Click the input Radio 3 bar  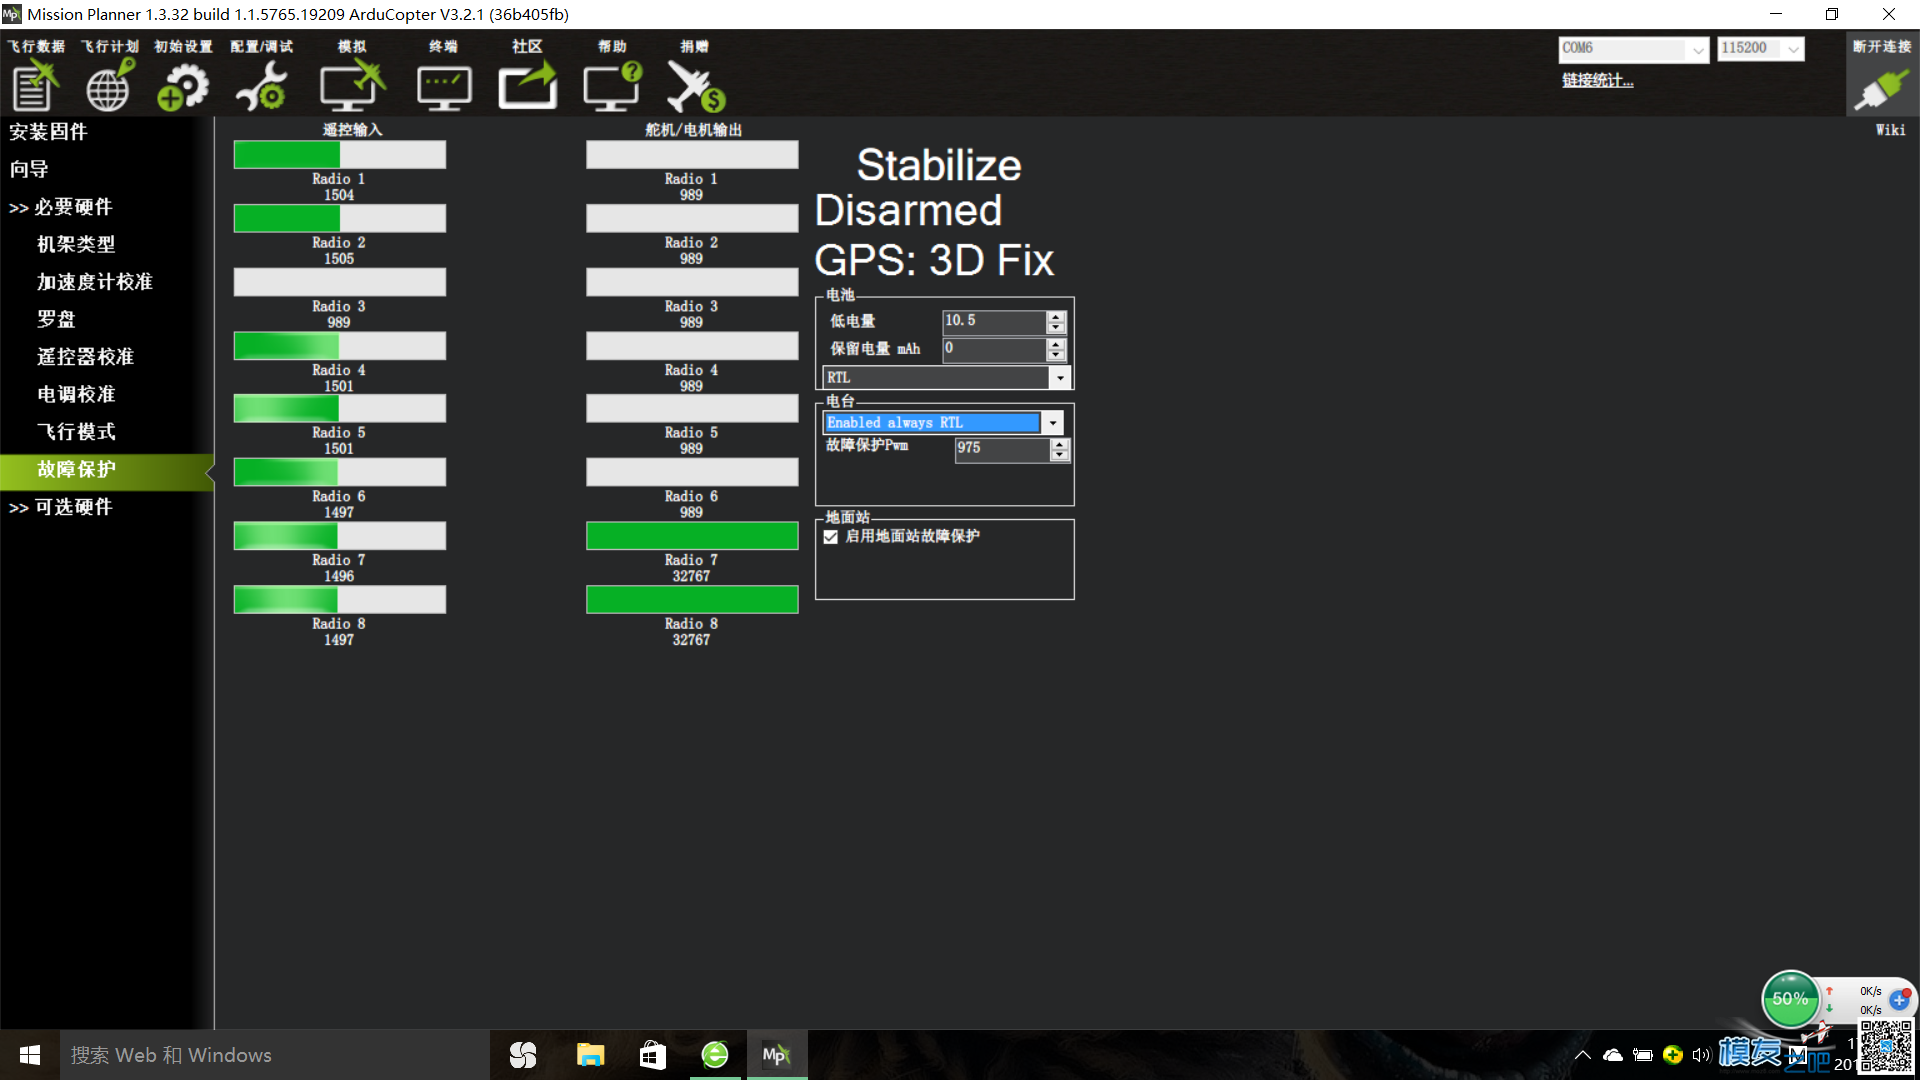click(339, 282)
